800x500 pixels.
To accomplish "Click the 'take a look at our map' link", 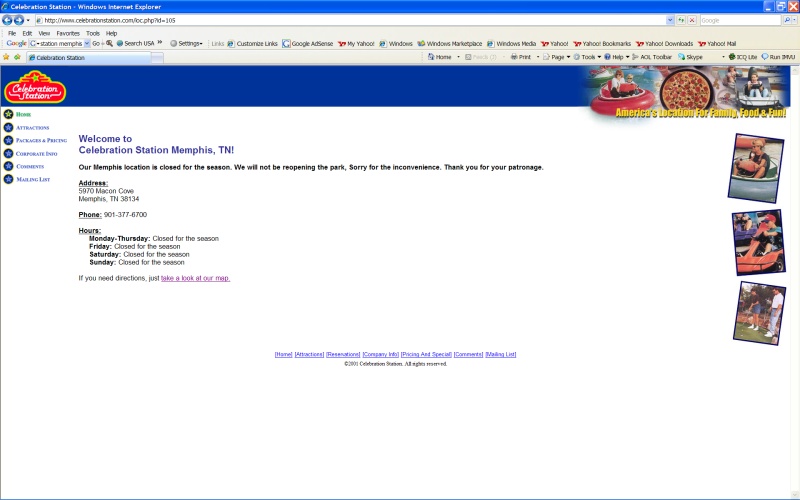I will click(x=195, y=278).
